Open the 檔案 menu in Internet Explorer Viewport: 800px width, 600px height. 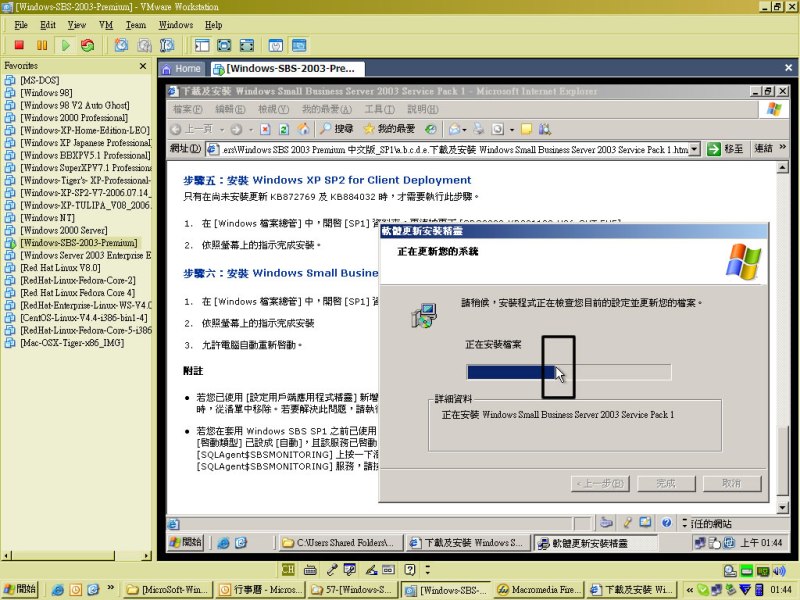pyautogui.click(x=187, y=109)
